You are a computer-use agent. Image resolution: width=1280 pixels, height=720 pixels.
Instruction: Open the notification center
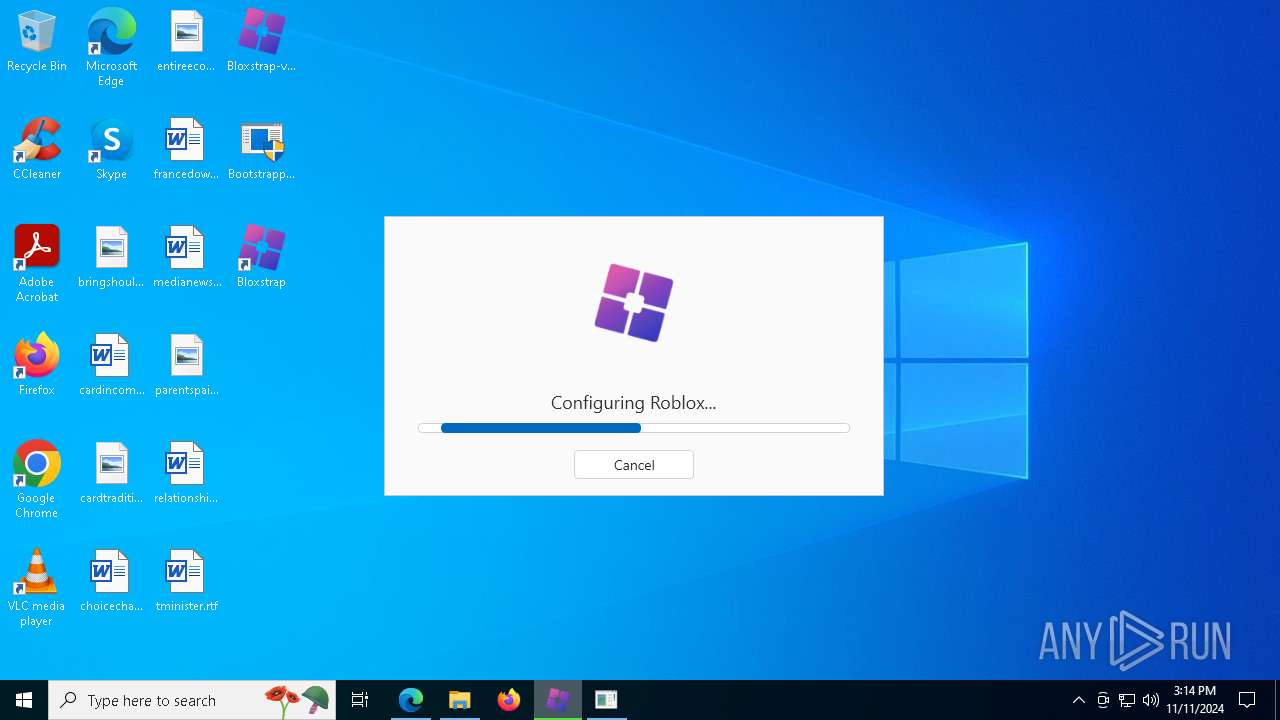click(1247, 700)
